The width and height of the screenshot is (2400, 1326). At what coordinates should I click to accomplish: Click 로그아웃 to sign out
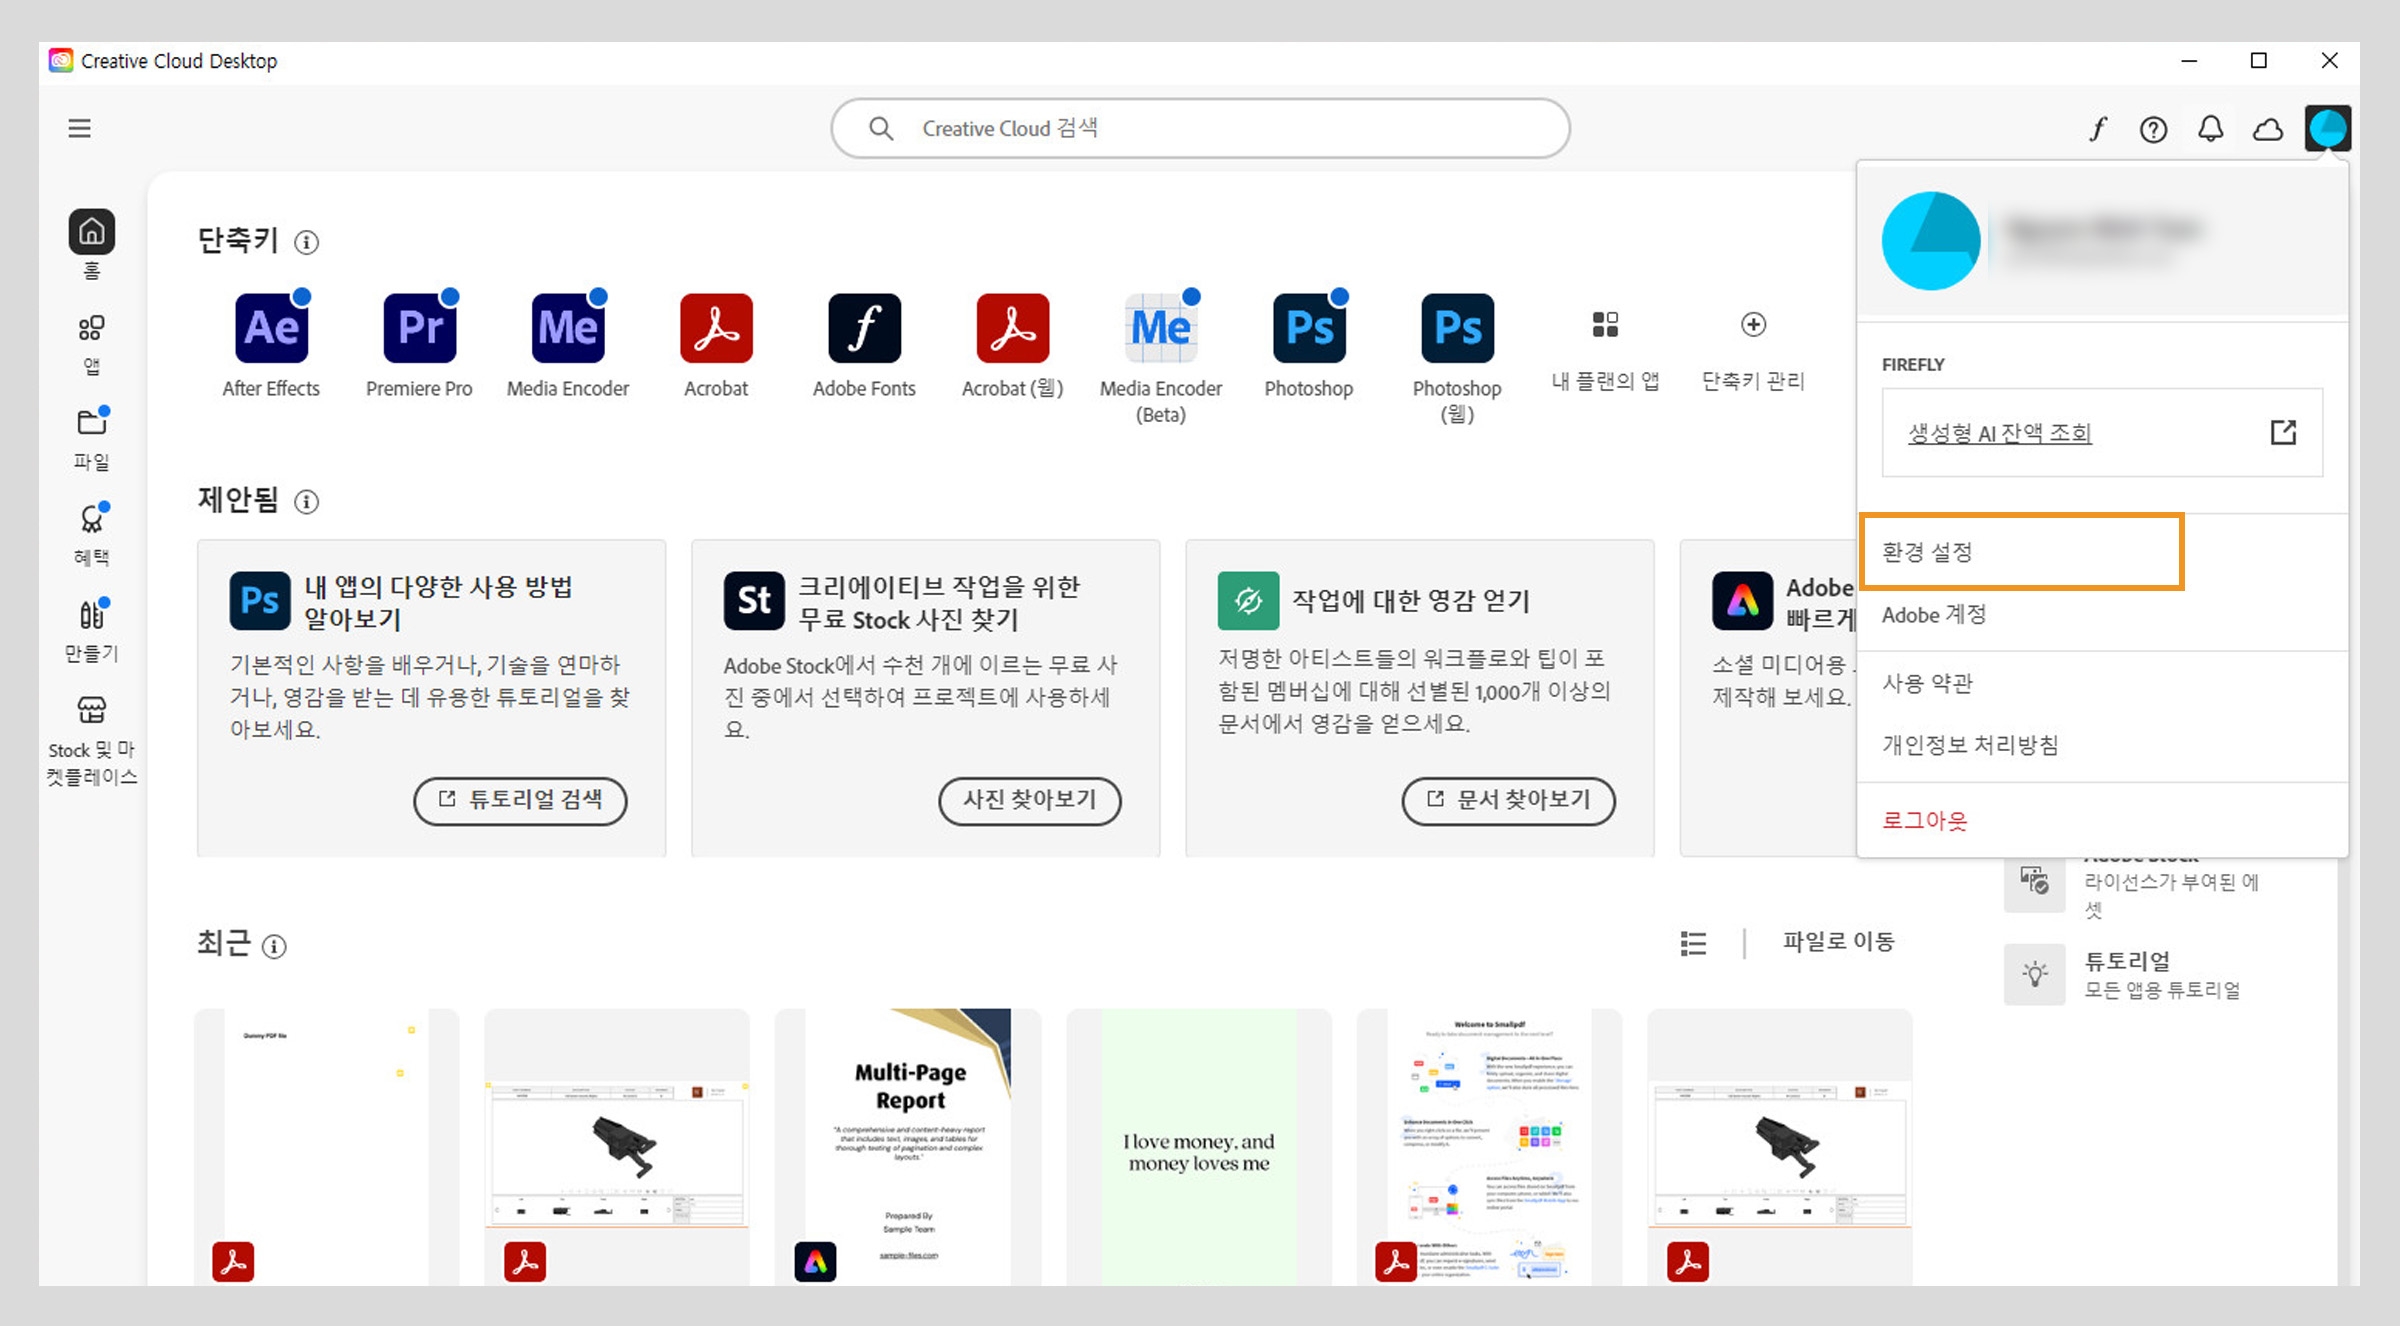click(x=1922, y=820)
